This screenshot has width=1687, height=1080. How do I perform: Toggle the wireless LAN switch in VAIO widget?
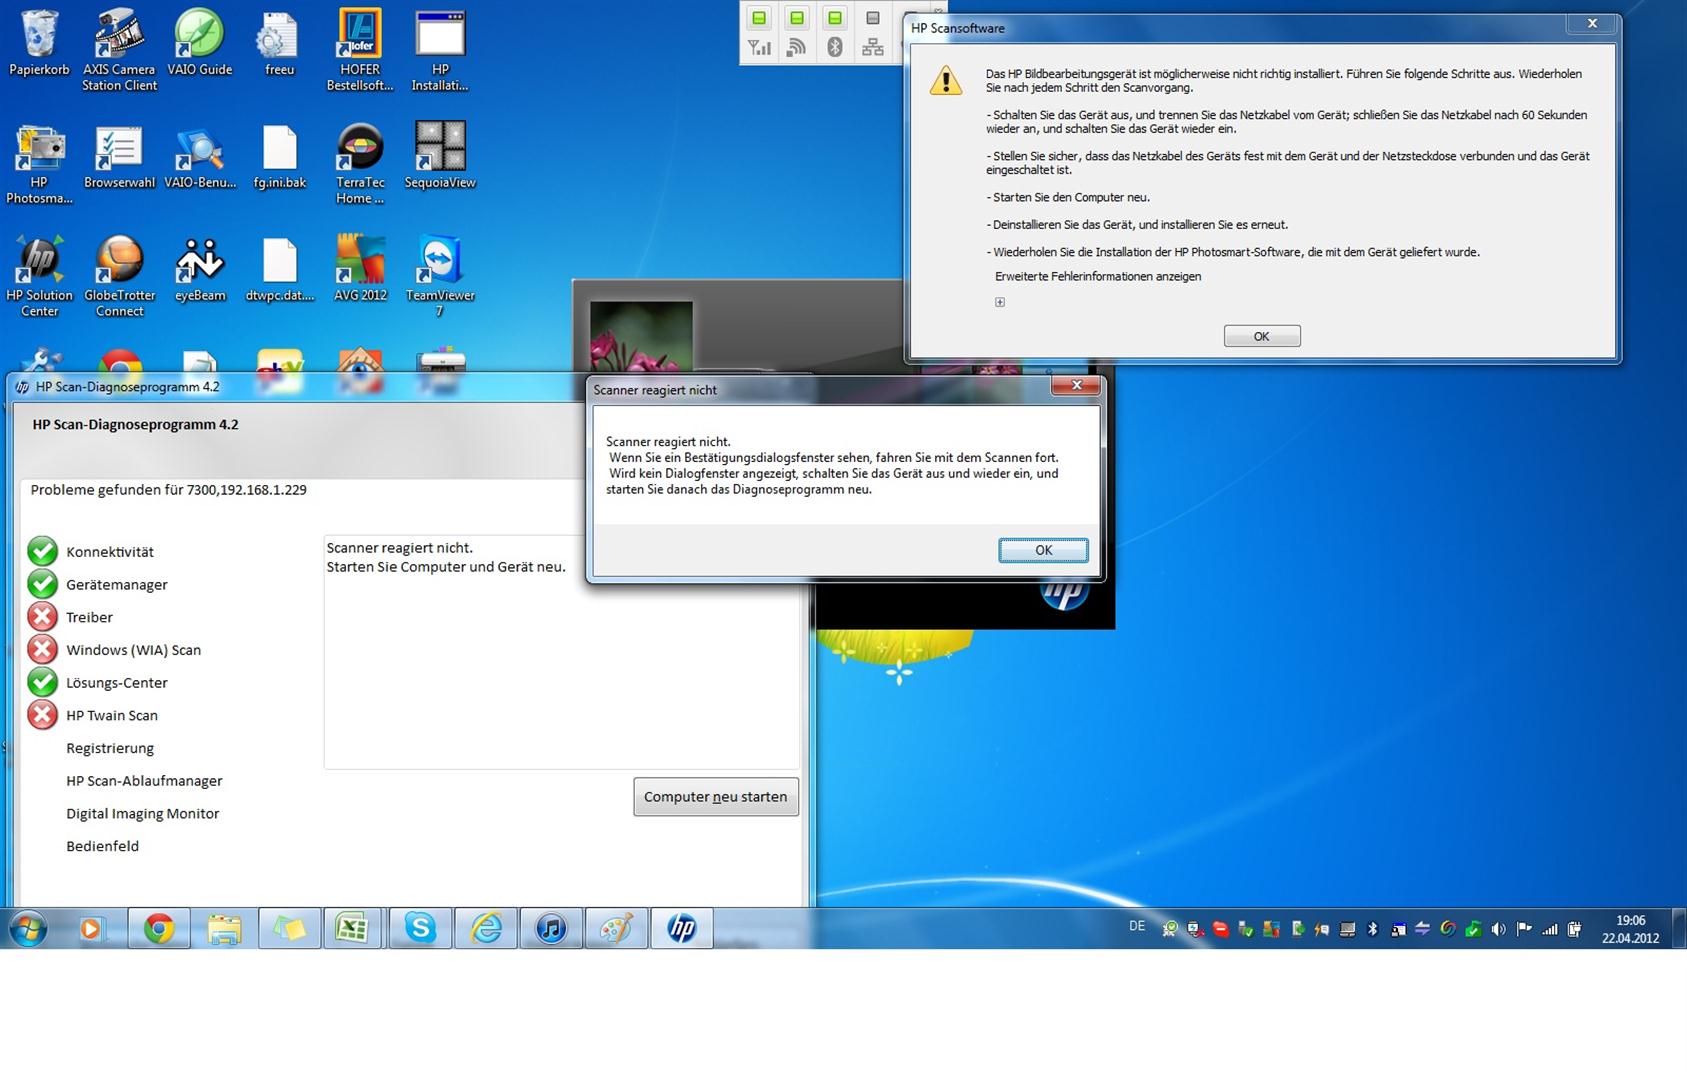[x=797, y=19]
